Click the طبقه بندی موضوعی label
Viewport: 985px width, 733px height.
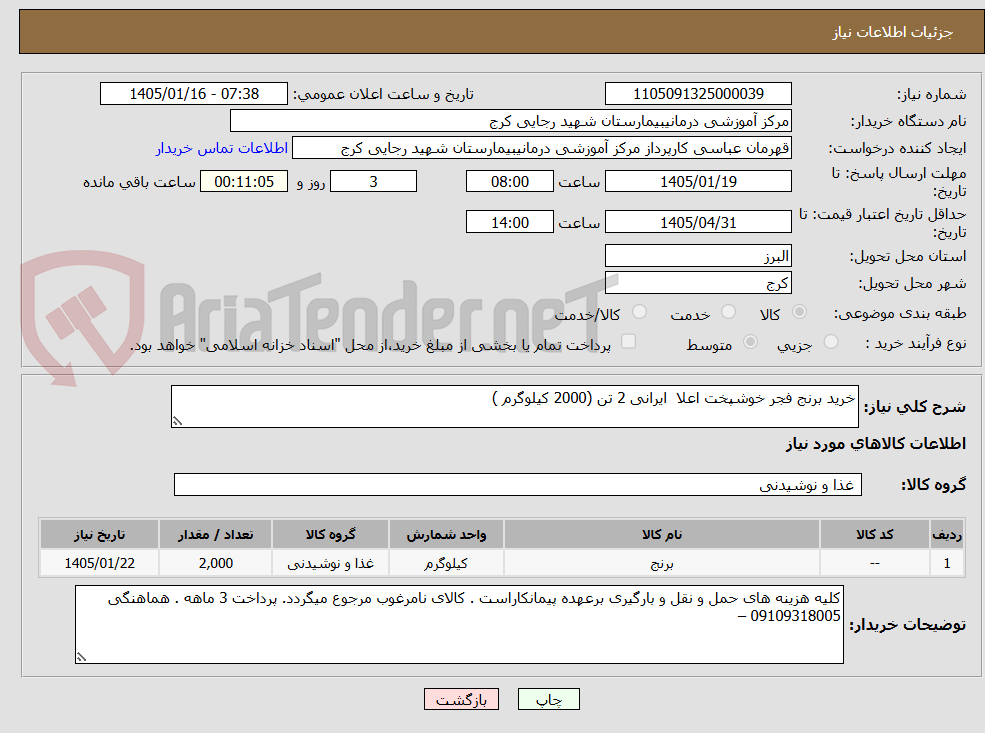coord(900,313)
